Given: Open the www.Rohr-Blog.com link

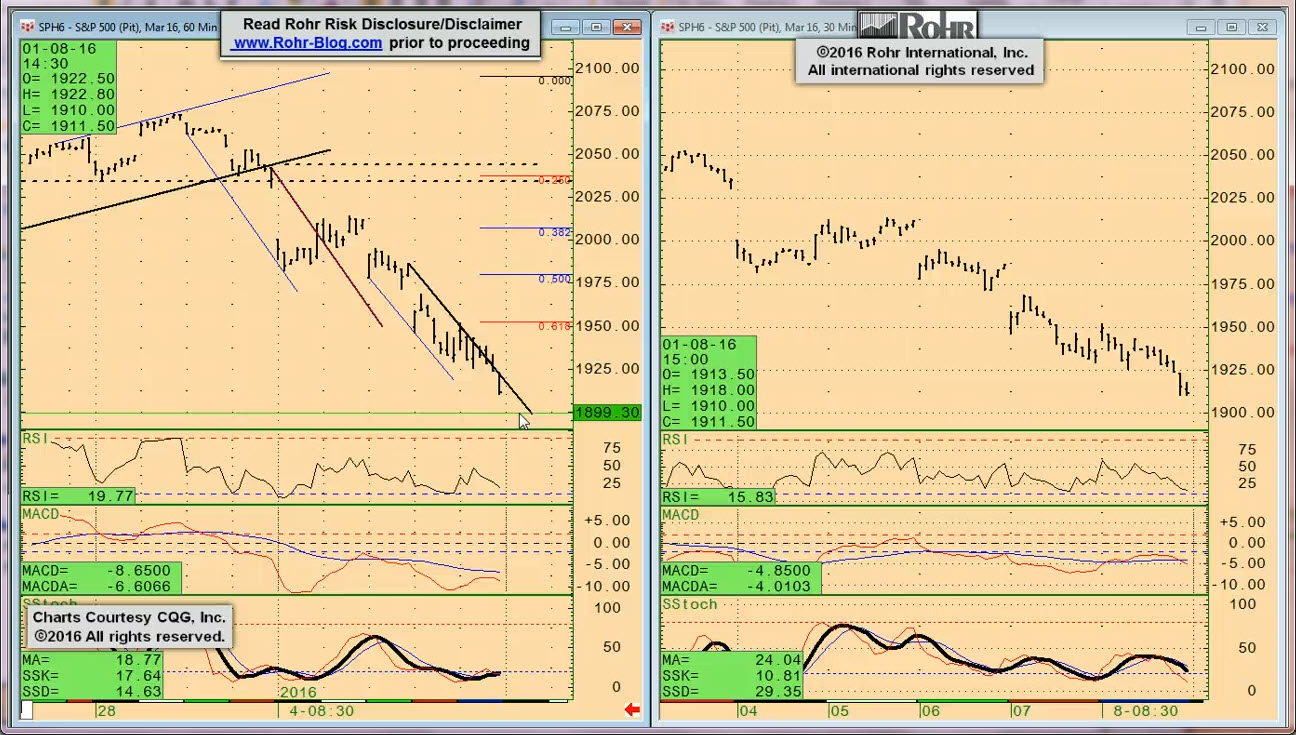Looking at the screenshot, I should coord(308,43).
